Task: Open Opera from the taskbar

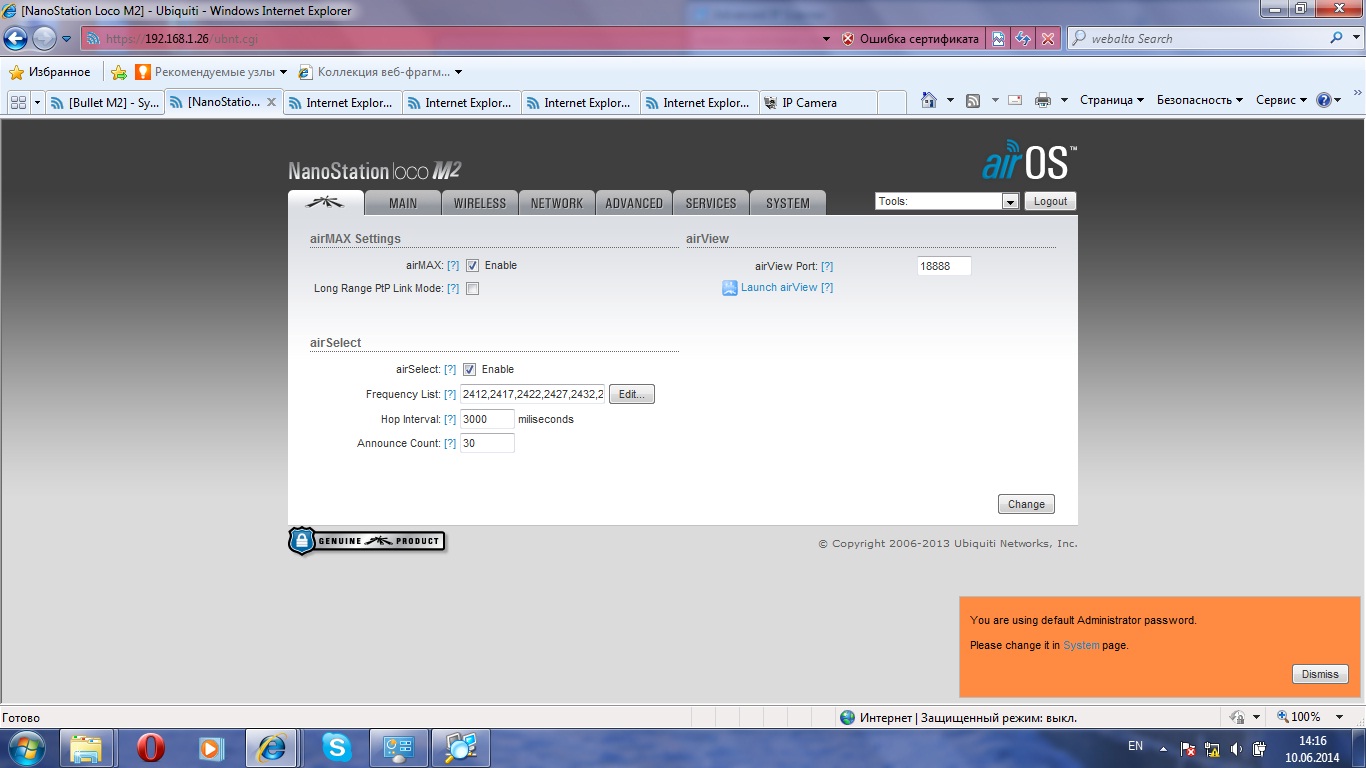Action: 151,748
